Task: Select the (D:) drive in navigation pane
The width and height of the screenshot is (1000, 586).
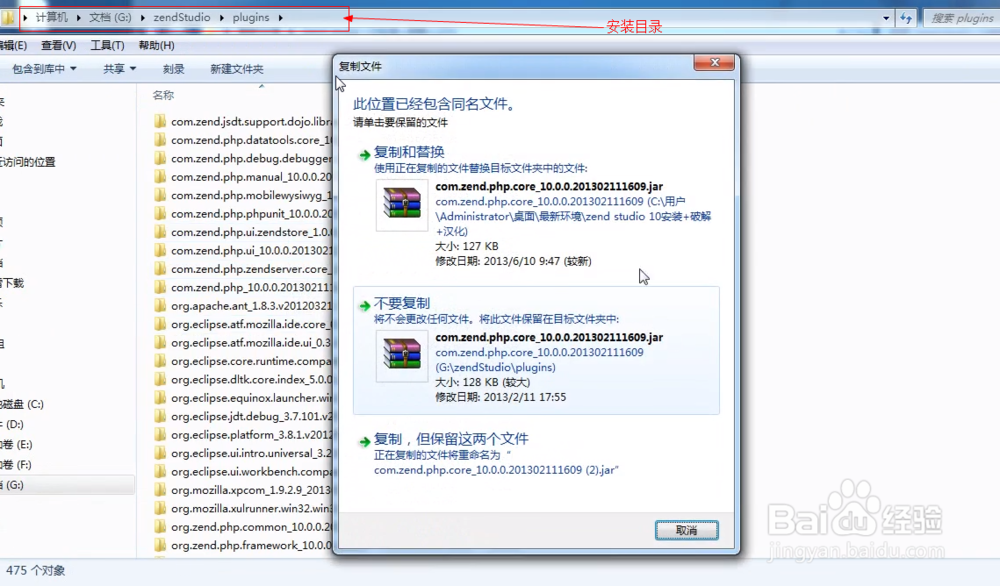Action: (13, 425)
